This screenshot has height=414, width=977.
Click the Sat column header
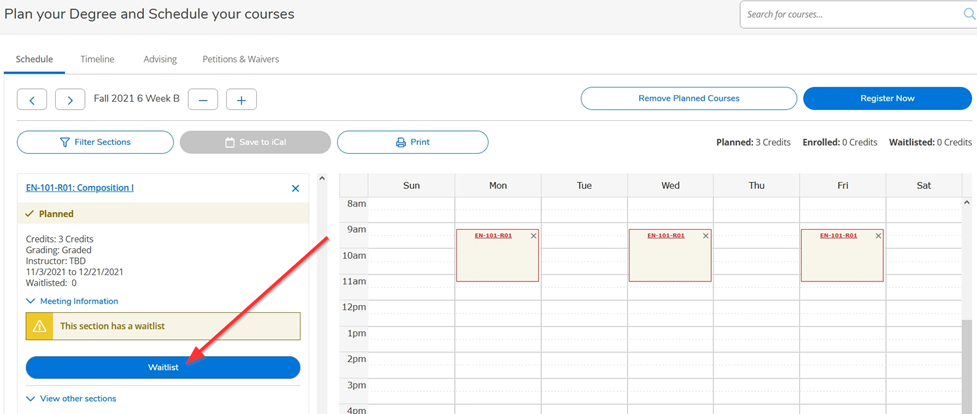click(x=924, y=185)
